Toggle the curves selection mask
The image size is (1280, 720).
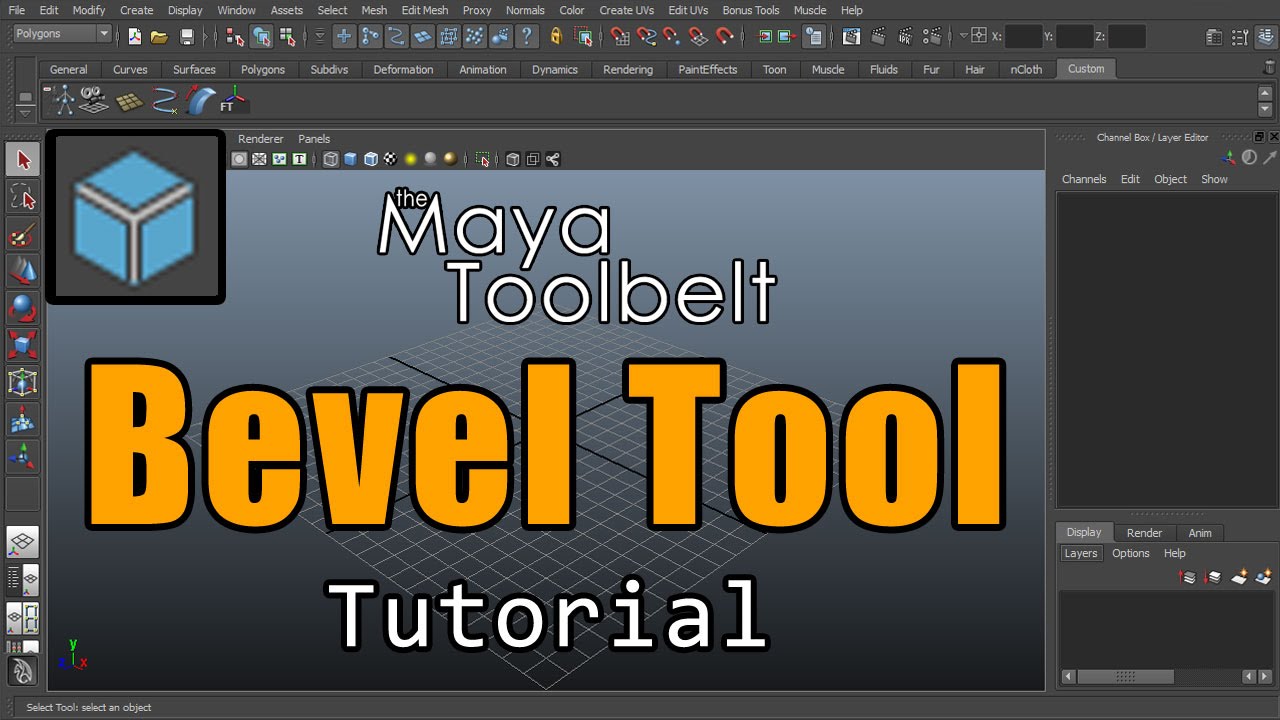(x=396, y=37)
